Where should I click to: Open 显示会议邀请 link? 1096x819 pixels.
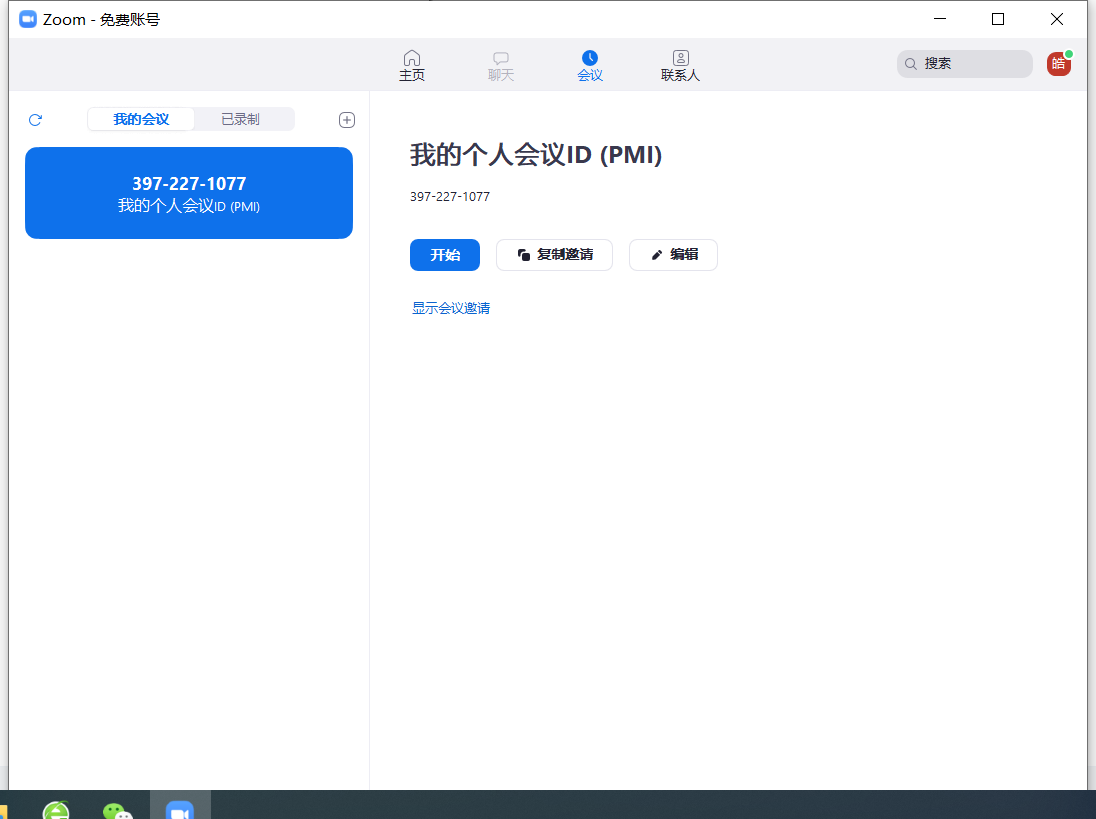pyautogui.click(x=451, y=308)
